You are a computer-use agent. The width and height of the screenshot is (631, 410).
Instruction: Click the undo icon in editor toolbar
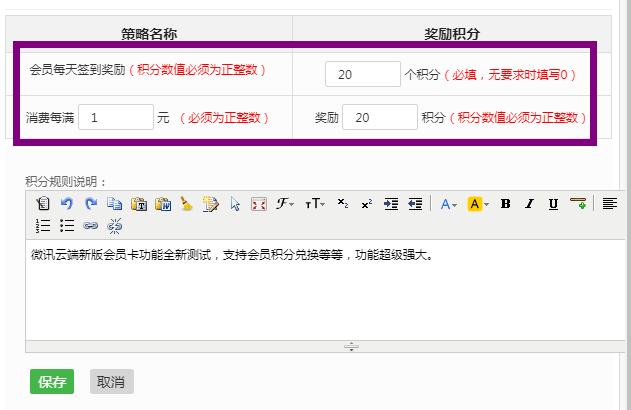[x=66, y=204]
